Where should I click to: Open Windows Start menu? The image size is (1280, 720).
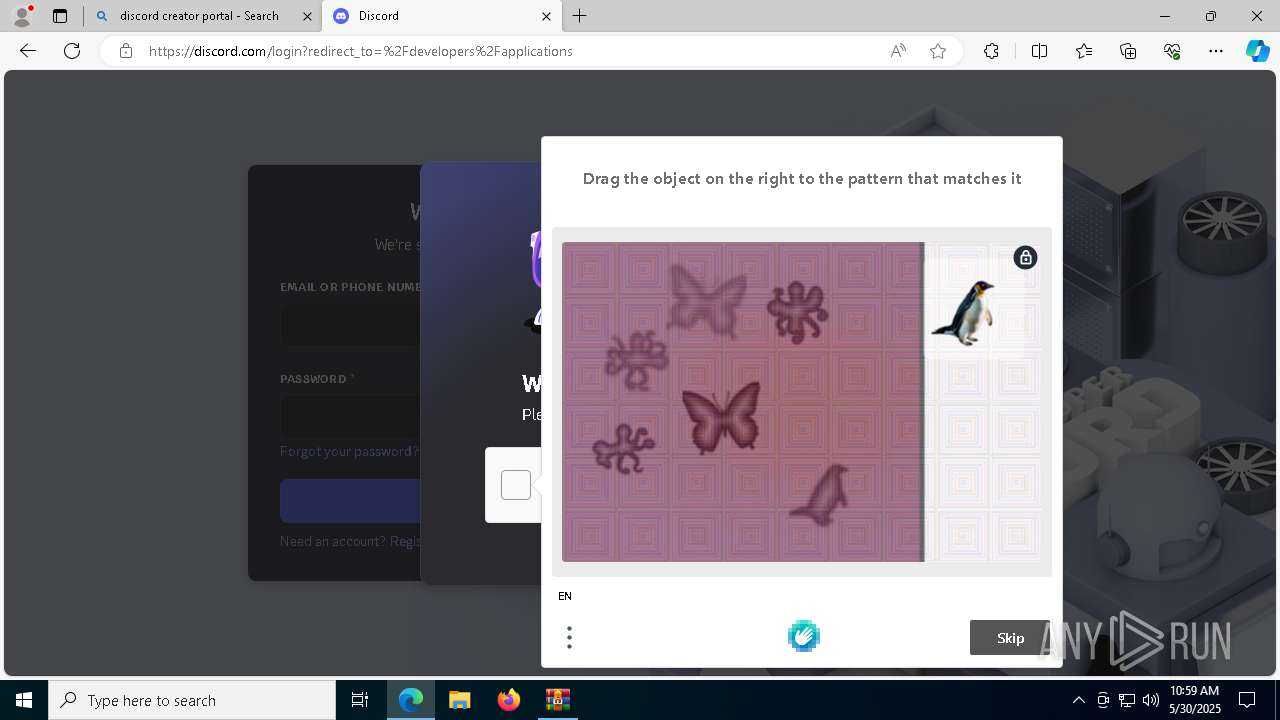coord(24,700)
